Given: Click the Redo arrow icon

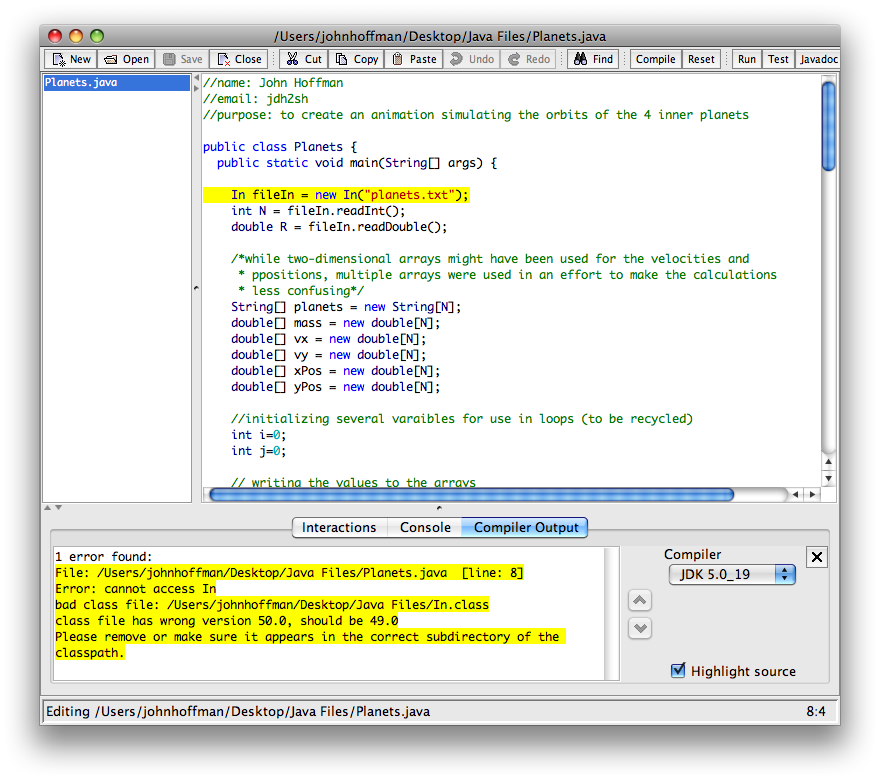Looking at the screenshot, I should click(514, 59).
